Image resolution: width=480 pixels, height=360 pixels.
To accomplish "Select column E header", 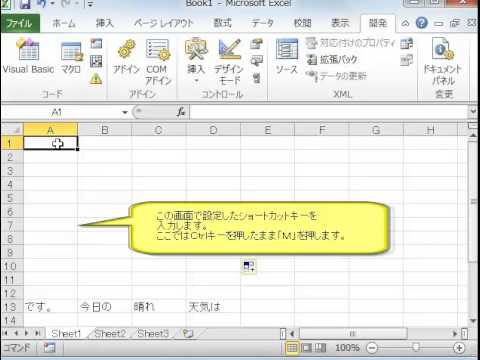I will (268, 130).
